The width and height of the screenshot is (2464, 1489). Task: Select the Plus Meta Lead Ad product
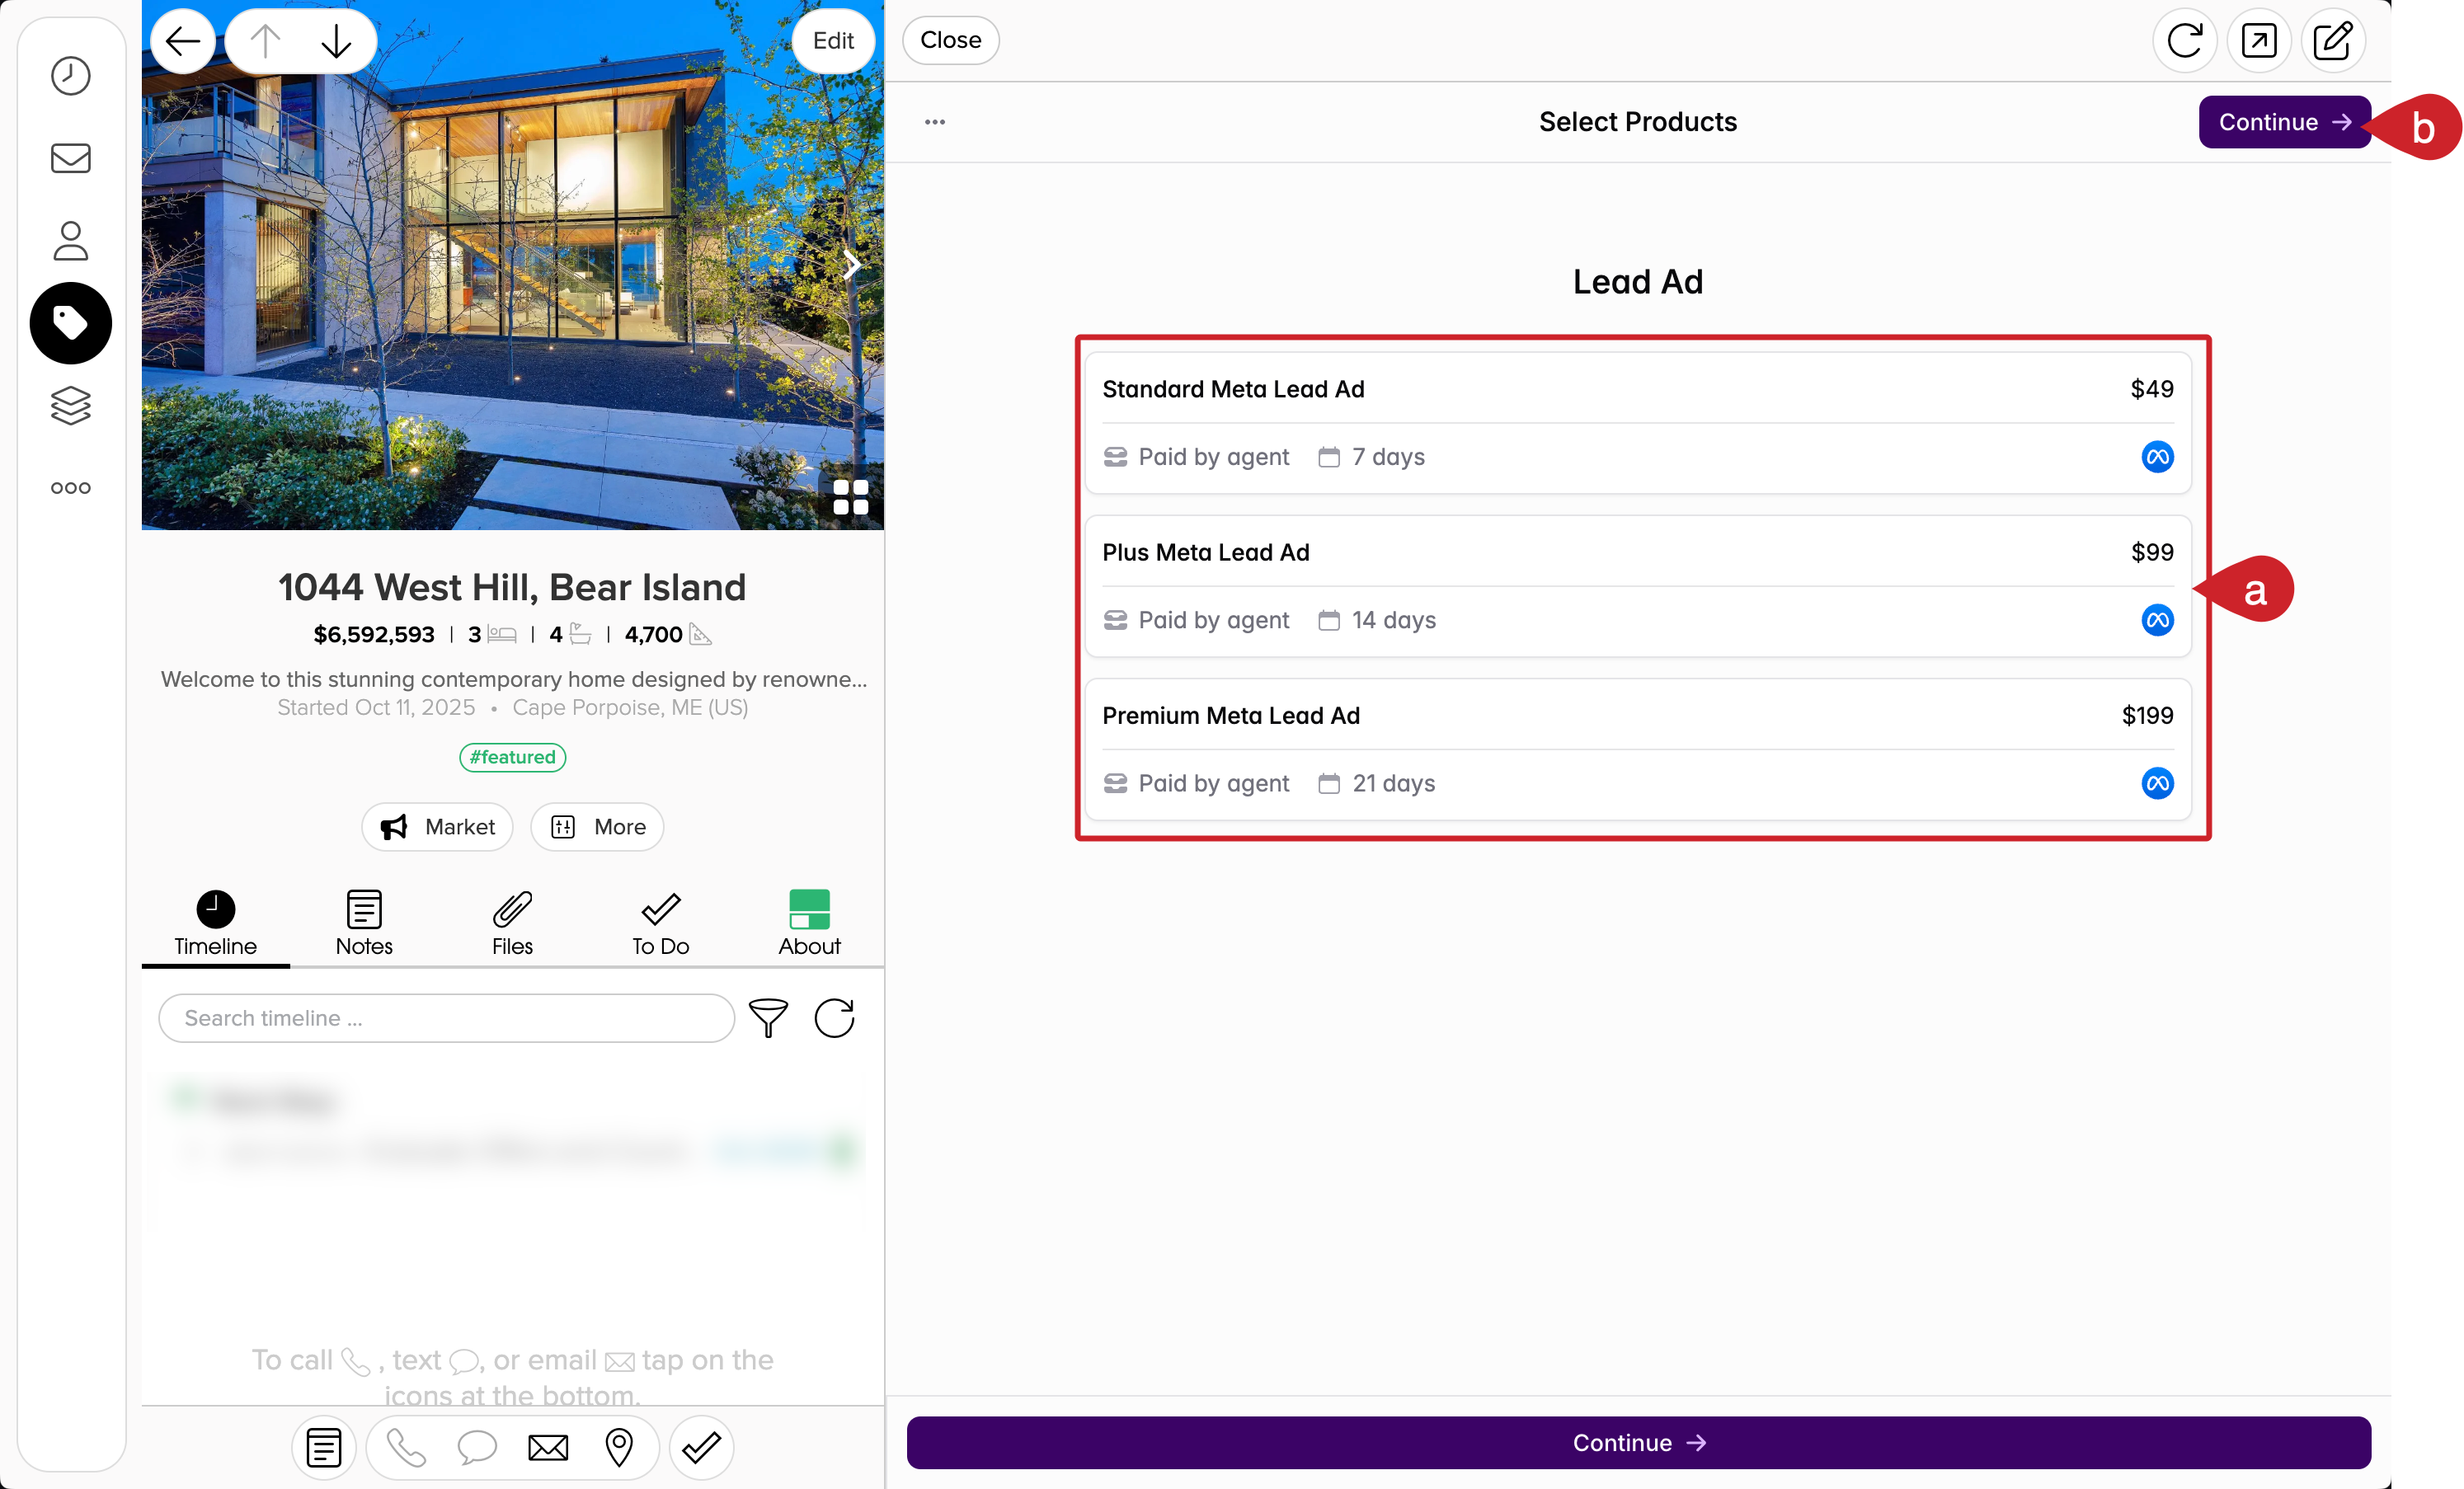1638,586
